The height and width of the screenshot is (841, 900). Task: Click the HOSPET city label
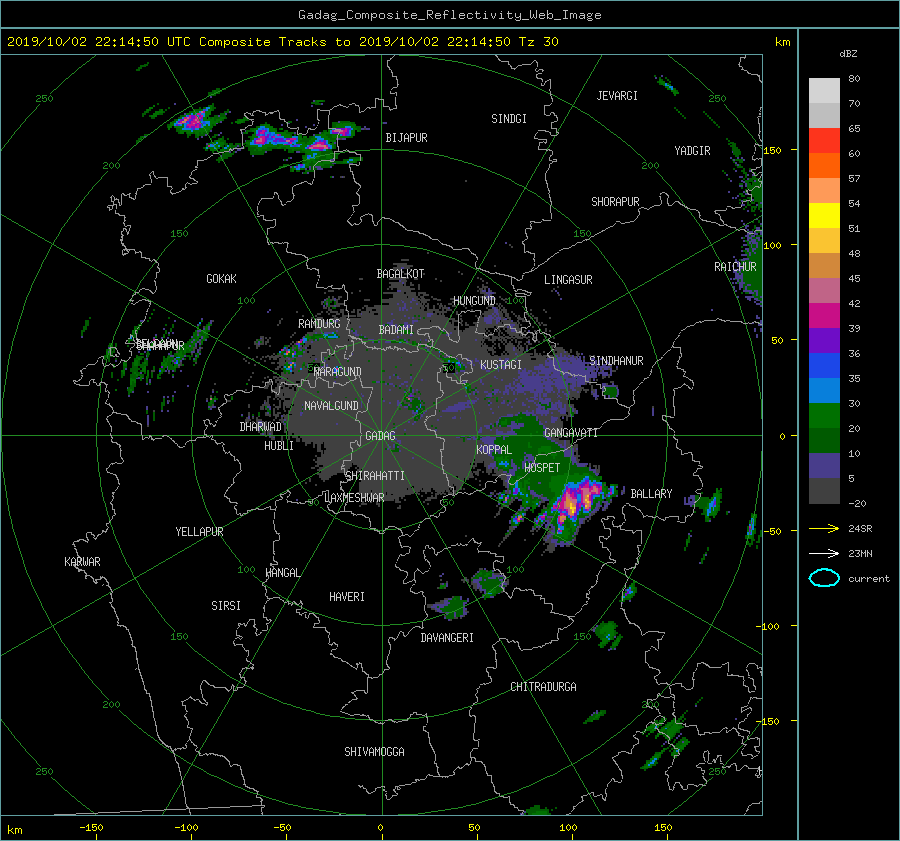[542, 468]
